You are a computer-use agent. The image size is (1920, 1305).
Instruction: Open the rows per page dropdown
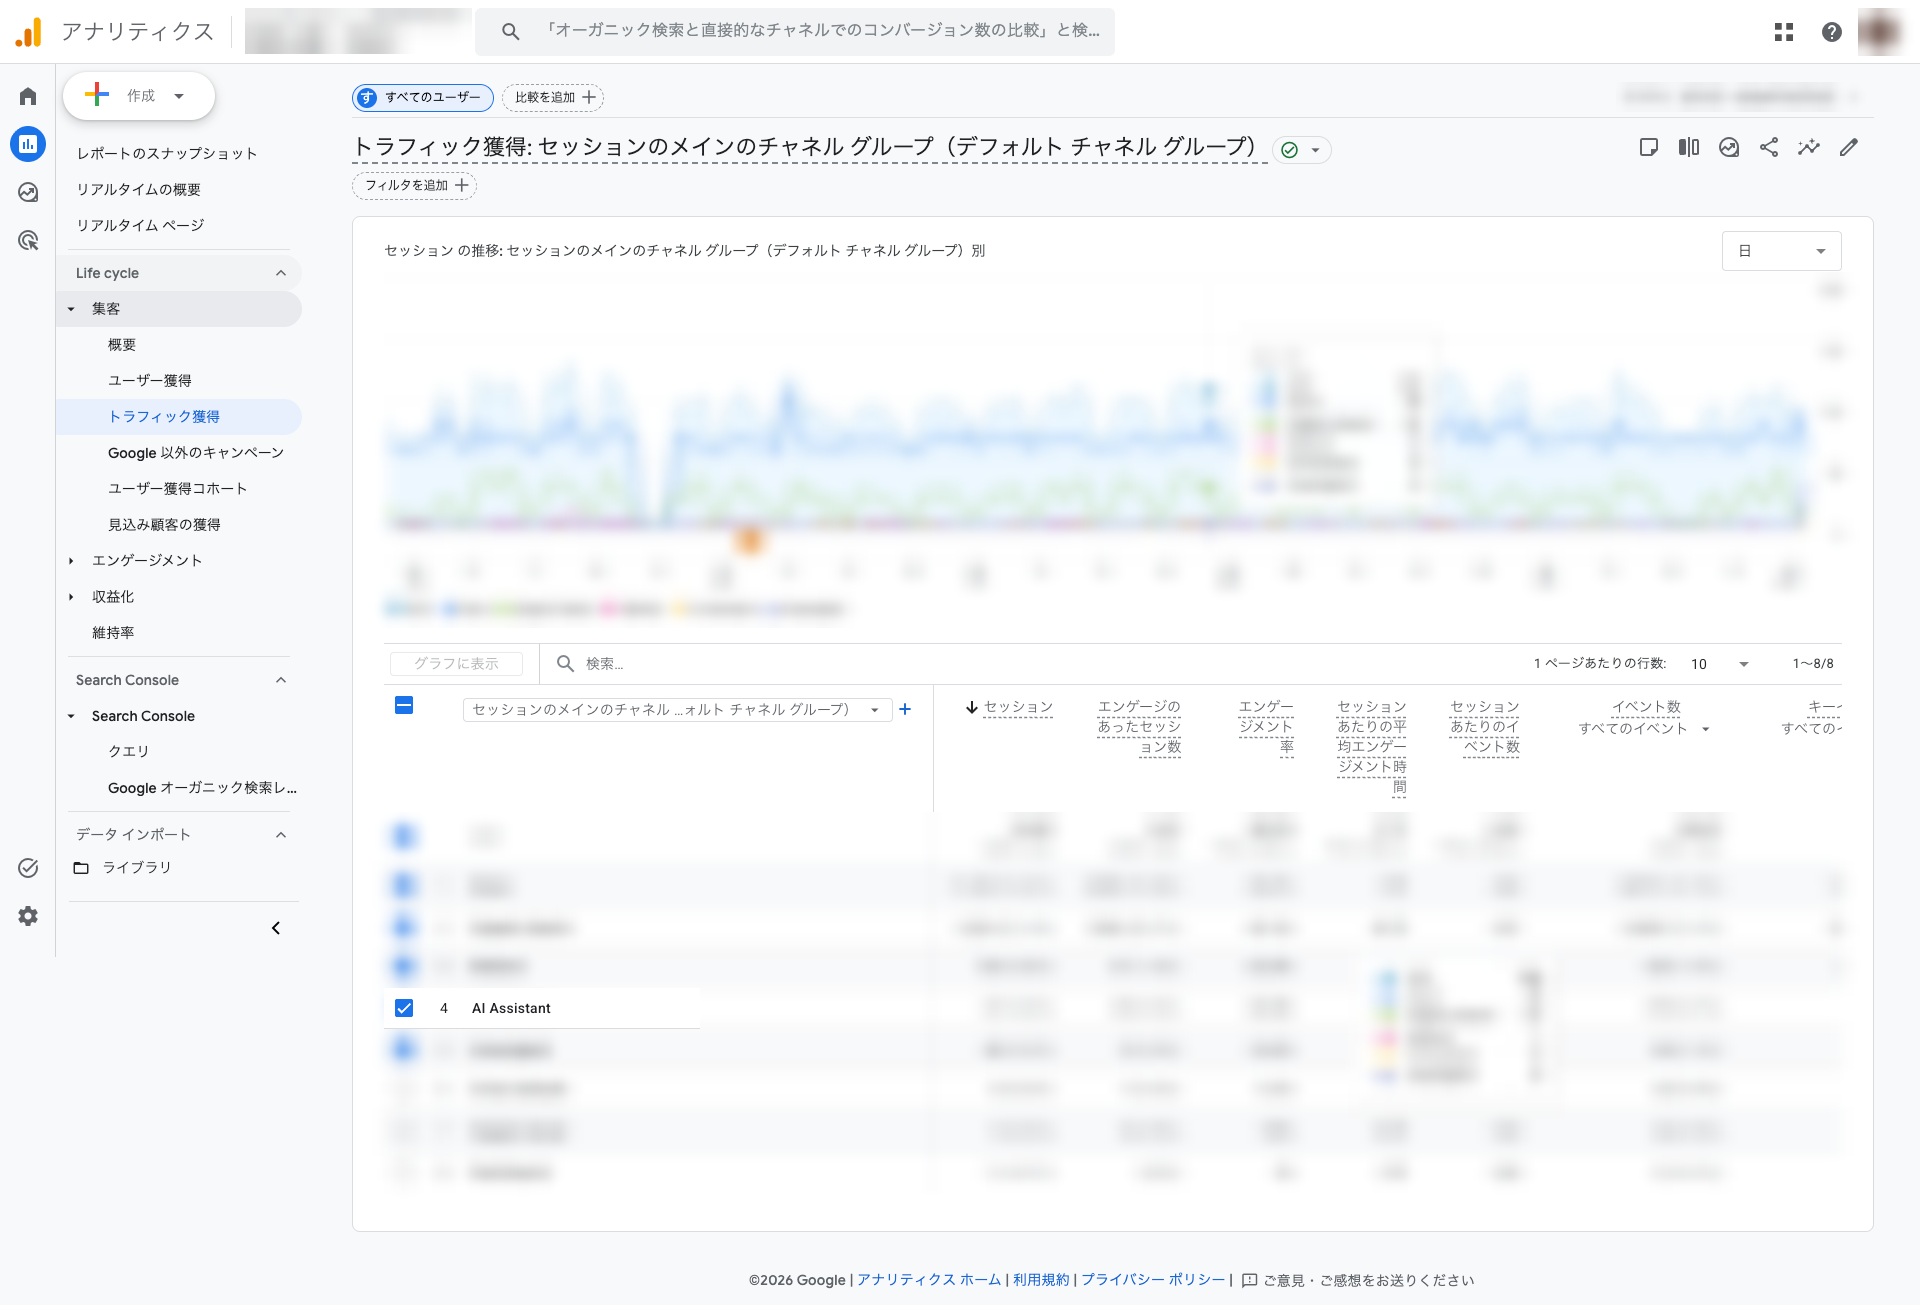point(1719,664)
